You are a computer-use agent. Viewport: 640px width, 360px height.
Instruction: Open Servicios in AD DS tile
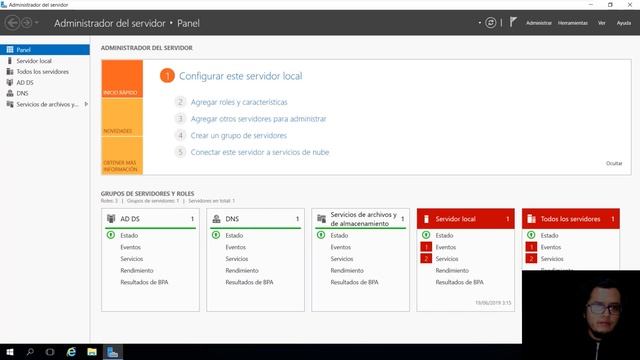(131, 259)
